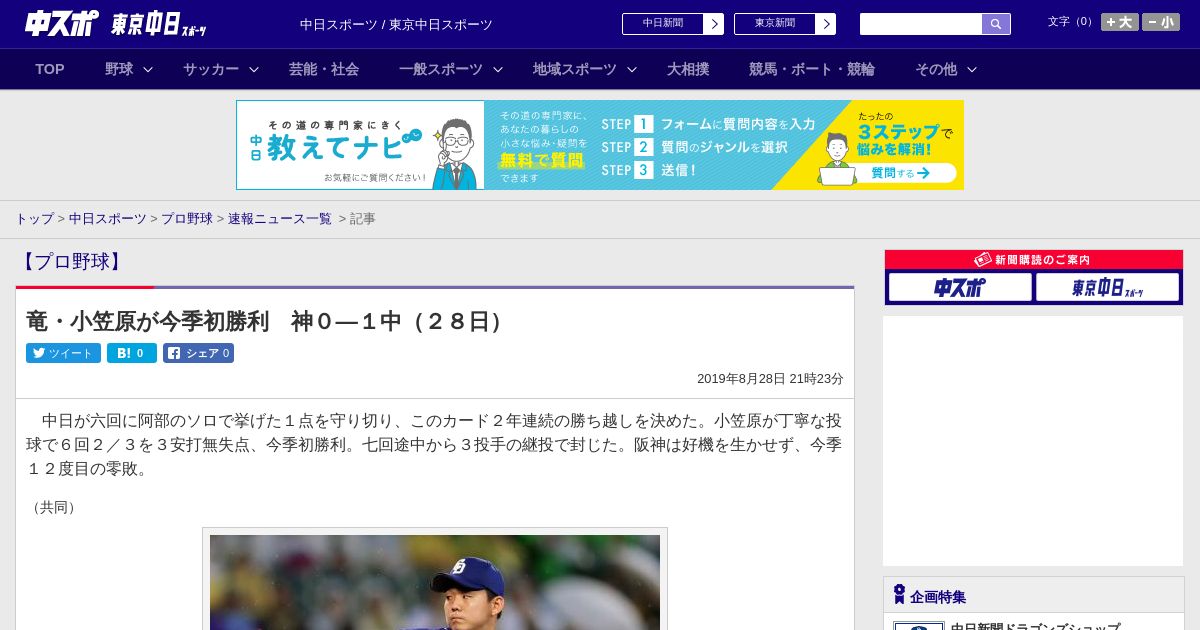Open the 東京新聞 link button
Screen dimensions: 1200x630
pyautogui.click(x=775, y=24)
